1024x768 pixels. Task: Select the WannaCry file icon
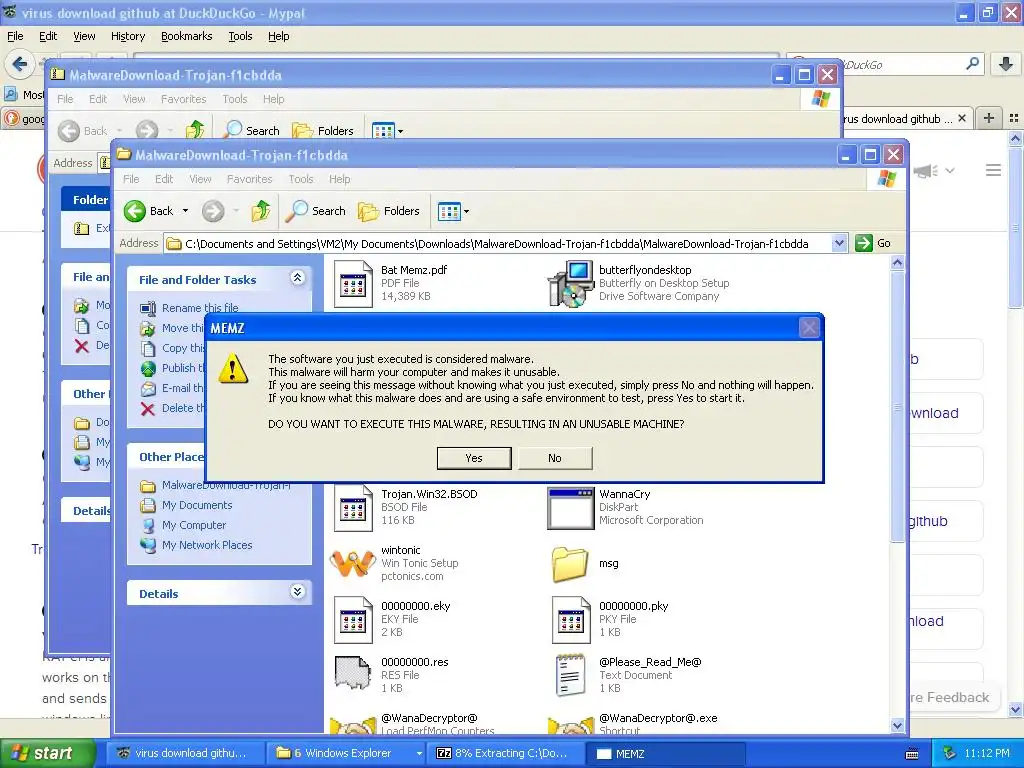click(570, 508)
